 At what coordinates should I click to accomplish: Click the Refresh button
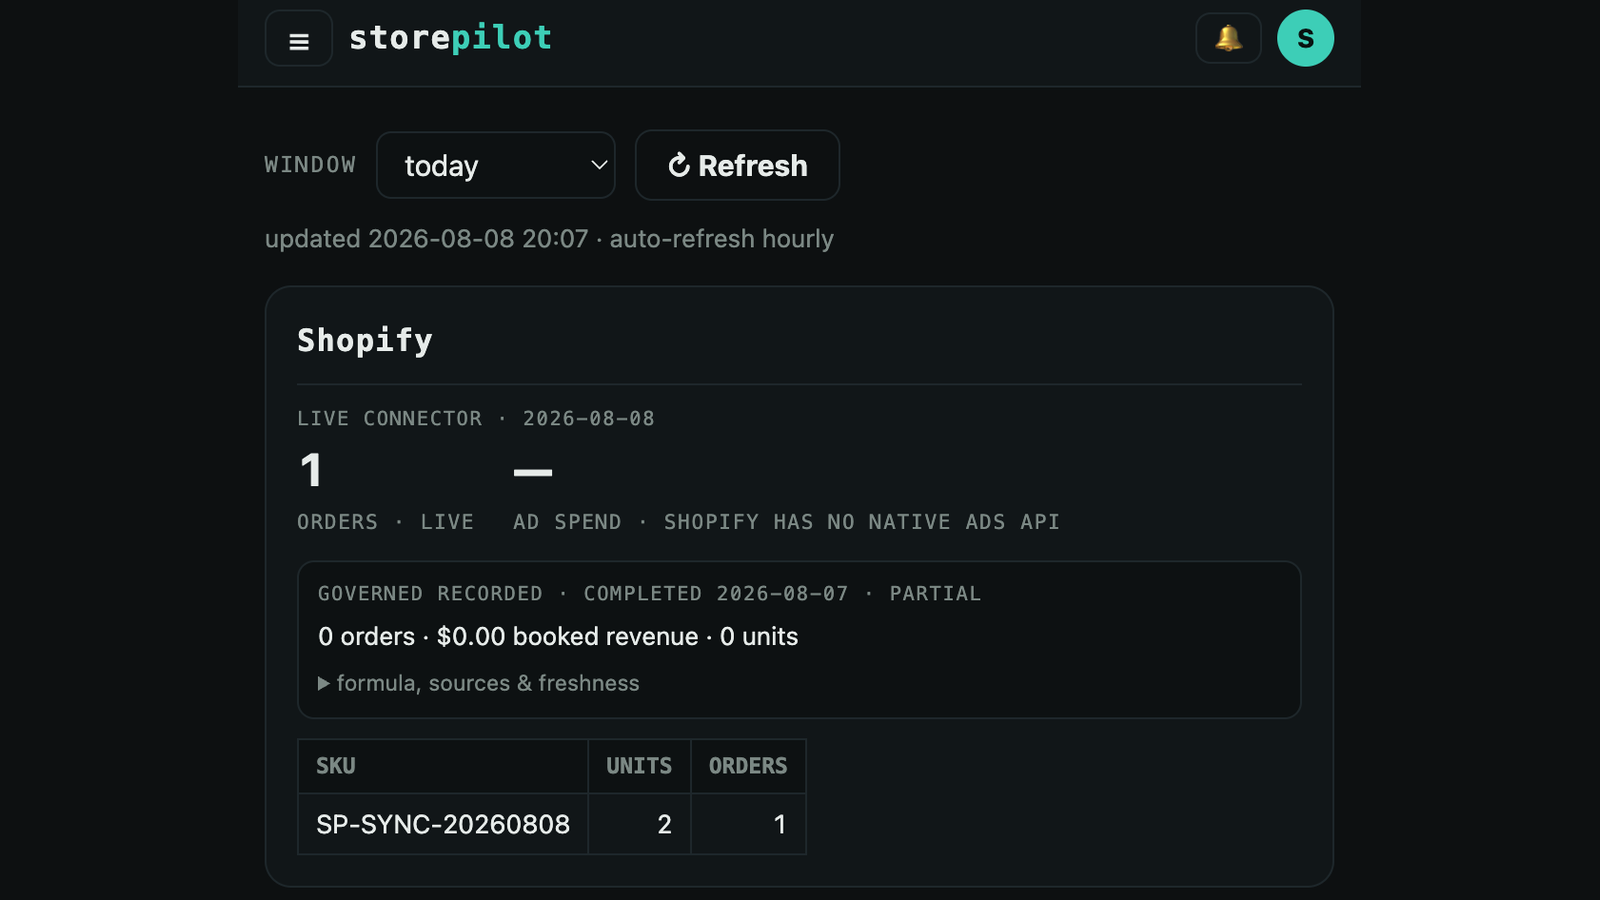click(x=737, y=165)
